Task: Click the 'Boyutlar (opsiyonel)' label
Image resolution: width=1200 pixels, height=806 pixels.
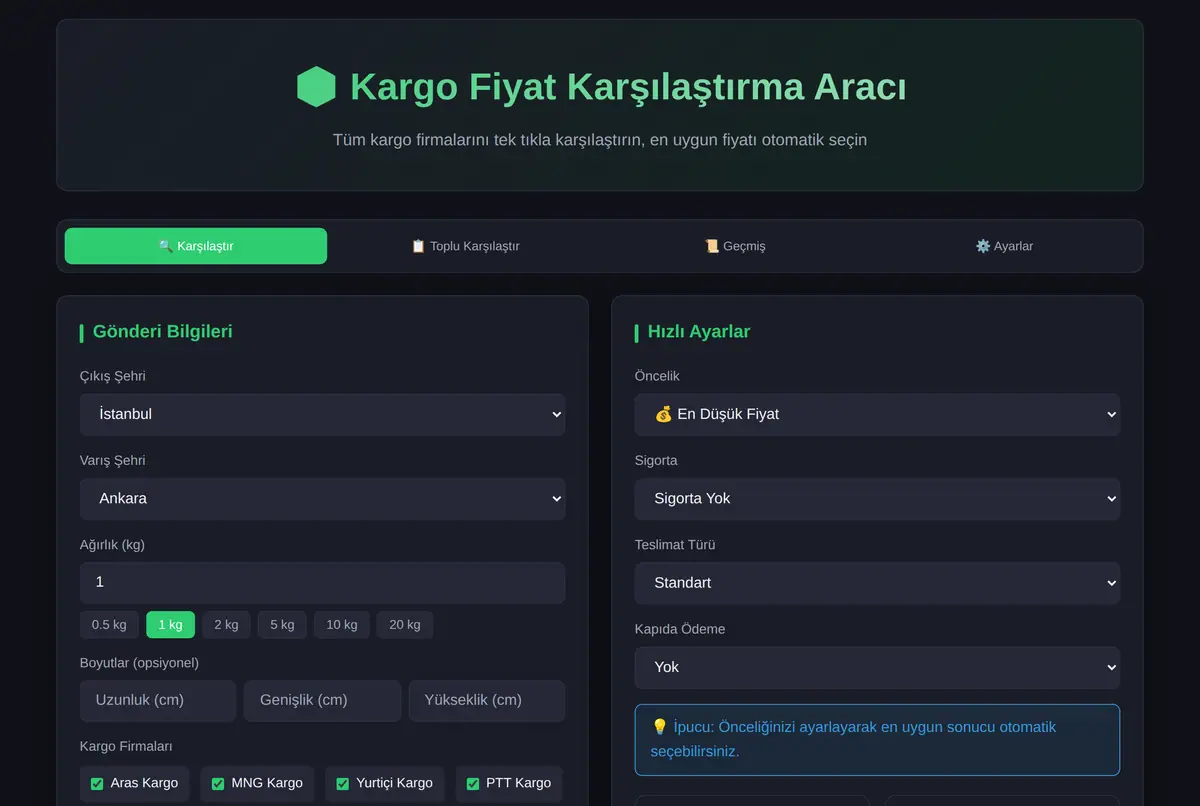Action: (139, 663)
